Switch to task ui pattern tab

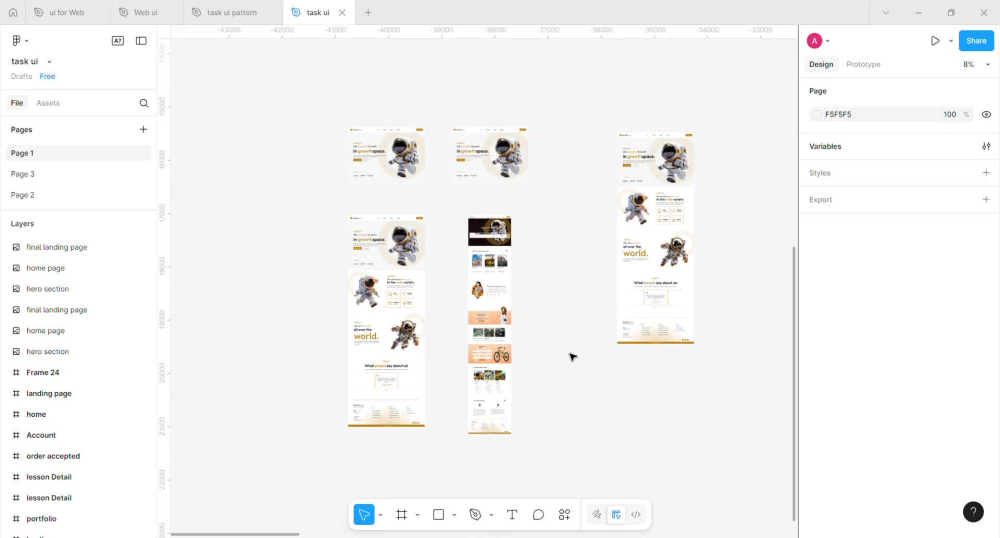(x=232, y=12)
